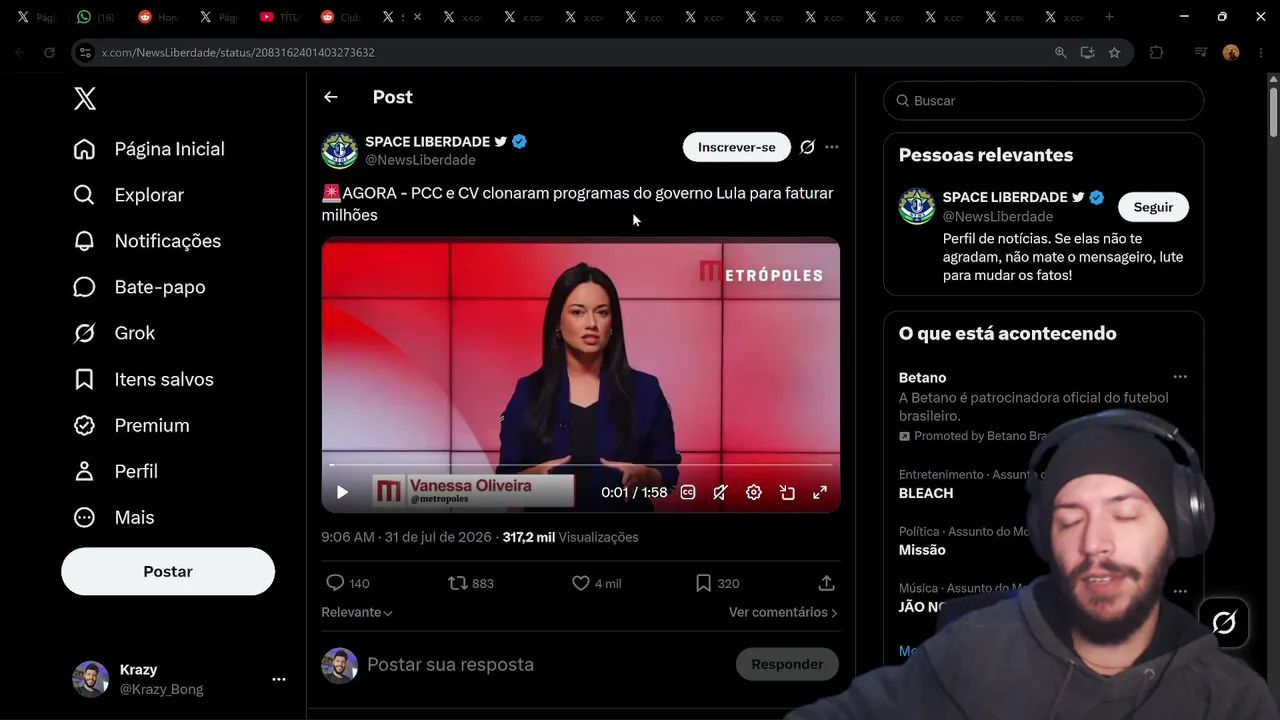Open the Premium page
This screenshot has width=1280, height=720.
[x=131, y=425]
